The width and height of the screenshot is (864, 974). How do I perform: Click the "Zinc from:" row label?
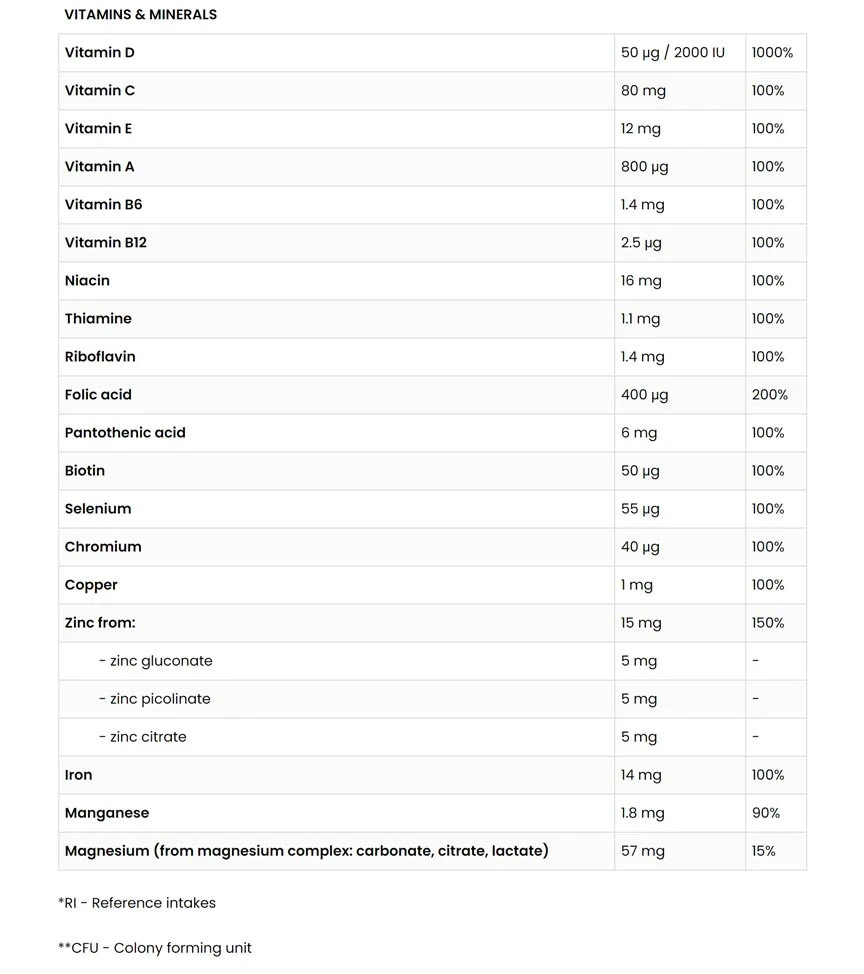click(100, 623)
